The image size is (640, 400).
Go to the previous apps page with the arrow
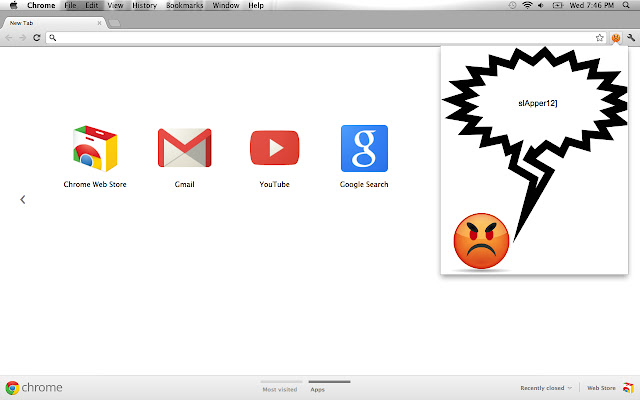pos(23,200)
